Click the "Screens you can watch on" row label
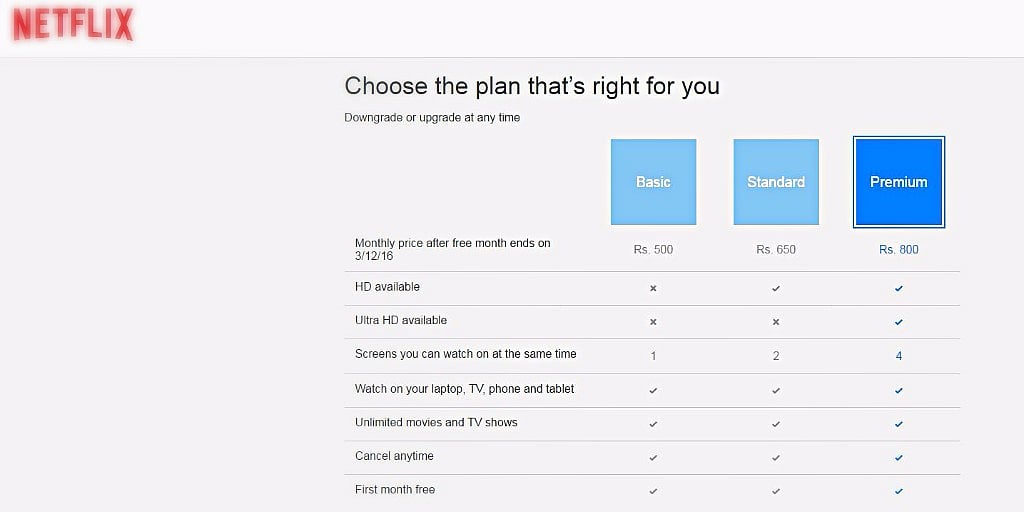Viewport: 1024px width, 512px height. 465,354
